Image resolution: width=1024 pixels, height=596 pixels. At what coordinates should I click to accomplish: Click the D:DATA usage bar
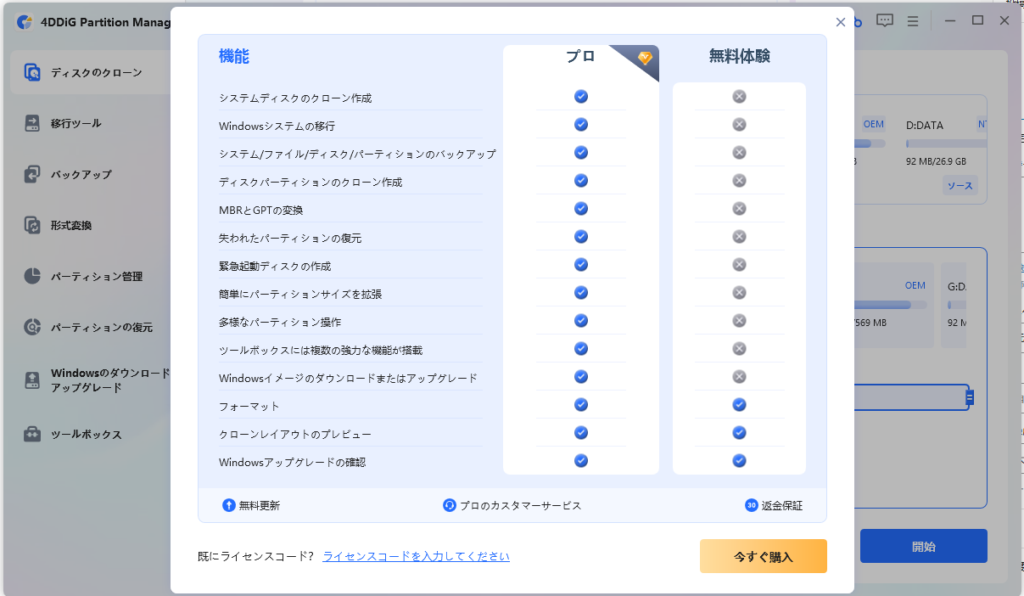click(x=946, y=144)
